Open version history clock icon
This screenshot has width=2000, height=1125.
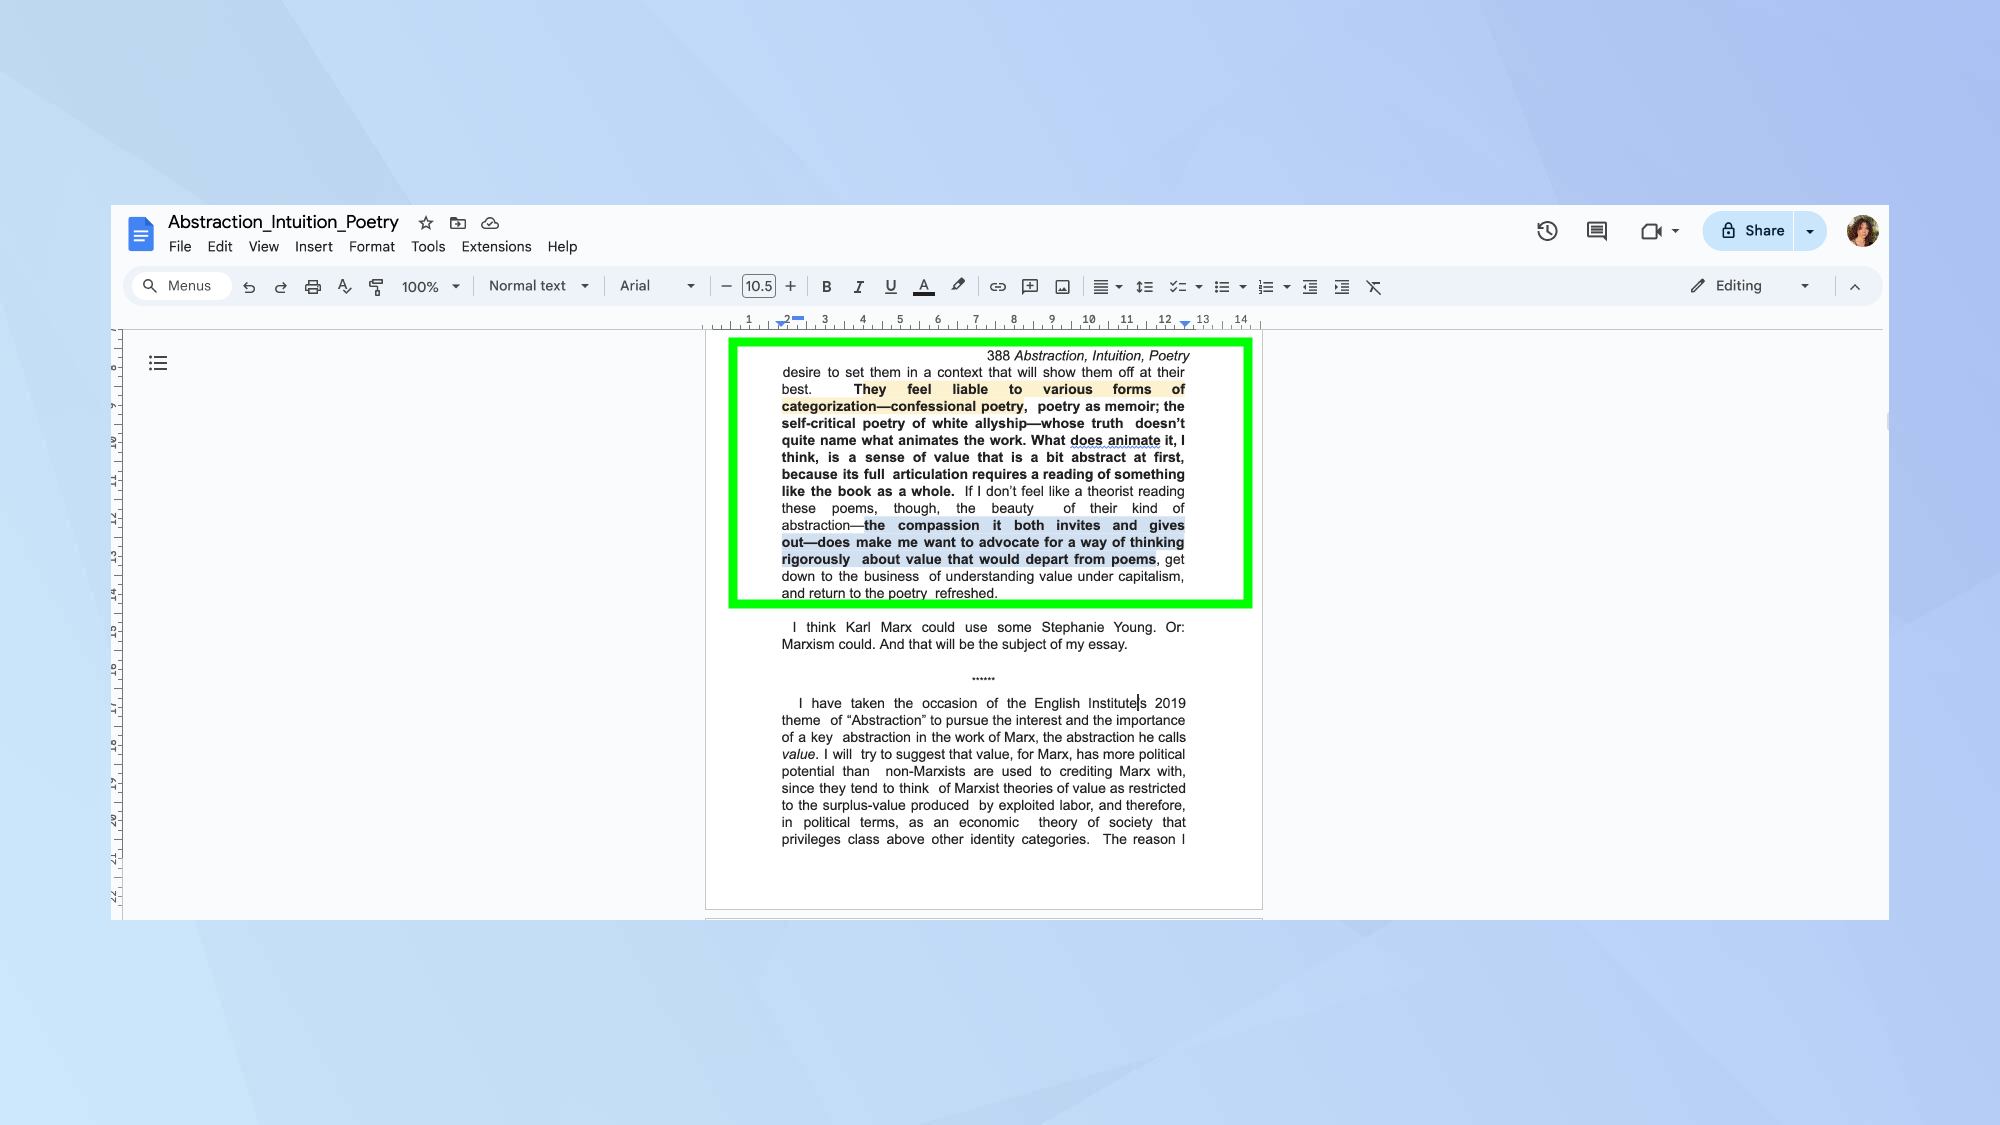coord(1547,231)
